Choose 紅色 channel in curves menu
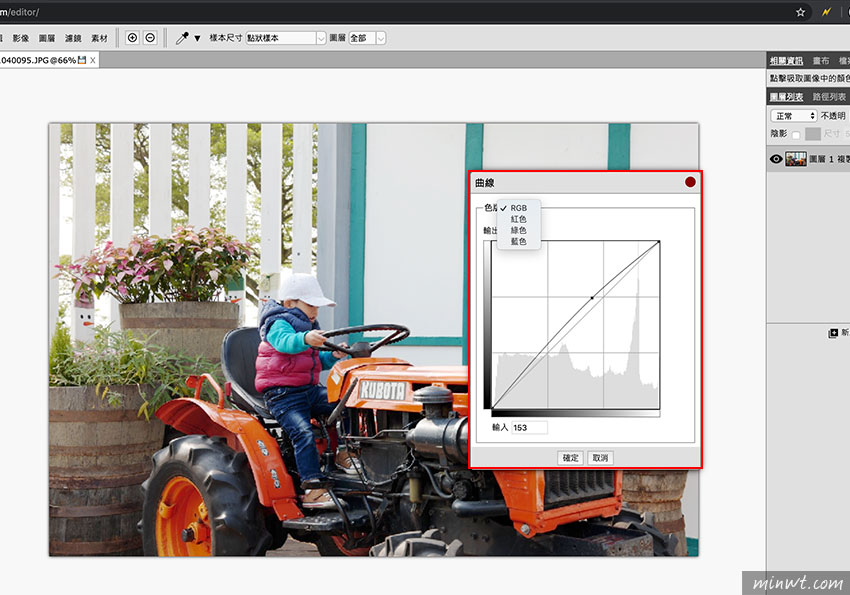 pyautogui.click(x=519, y=219)
